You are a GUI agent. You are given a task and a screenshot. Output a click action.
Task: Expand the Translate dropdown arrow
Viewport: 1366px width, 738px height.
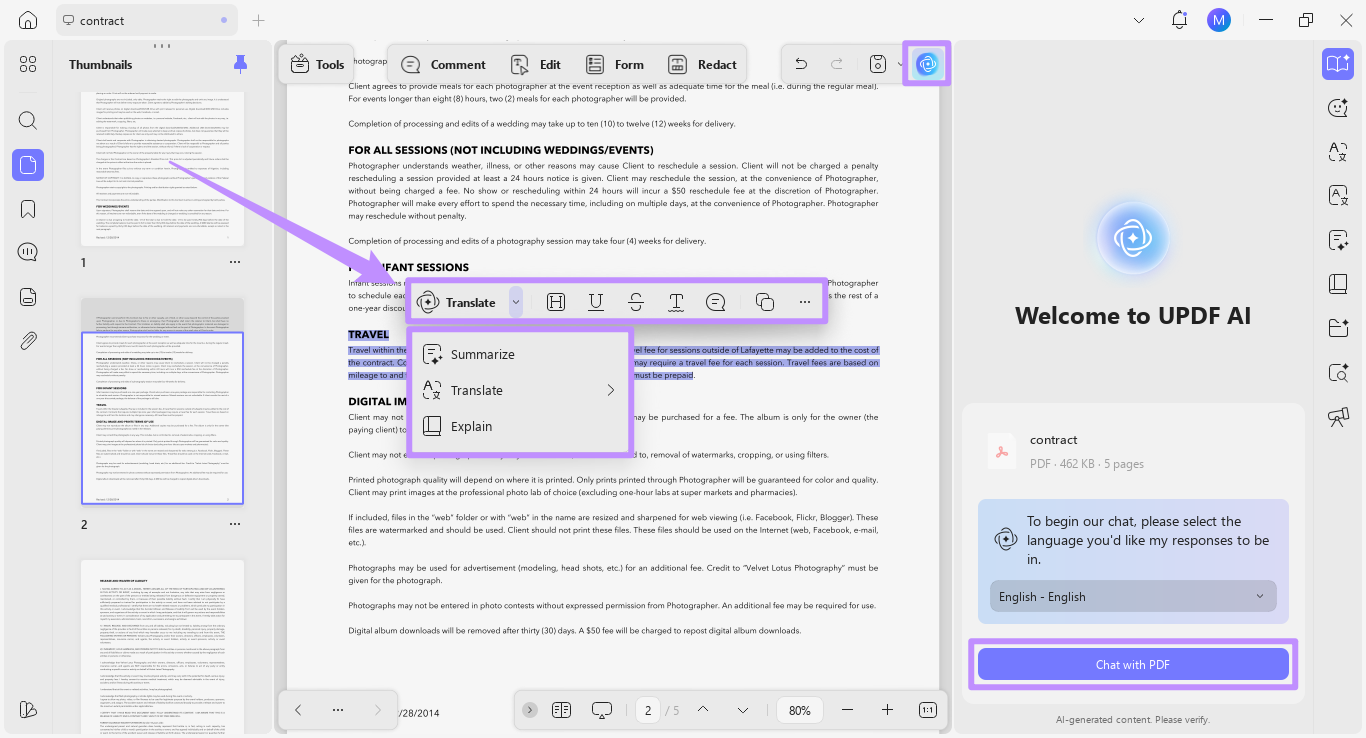pos(516,302)
